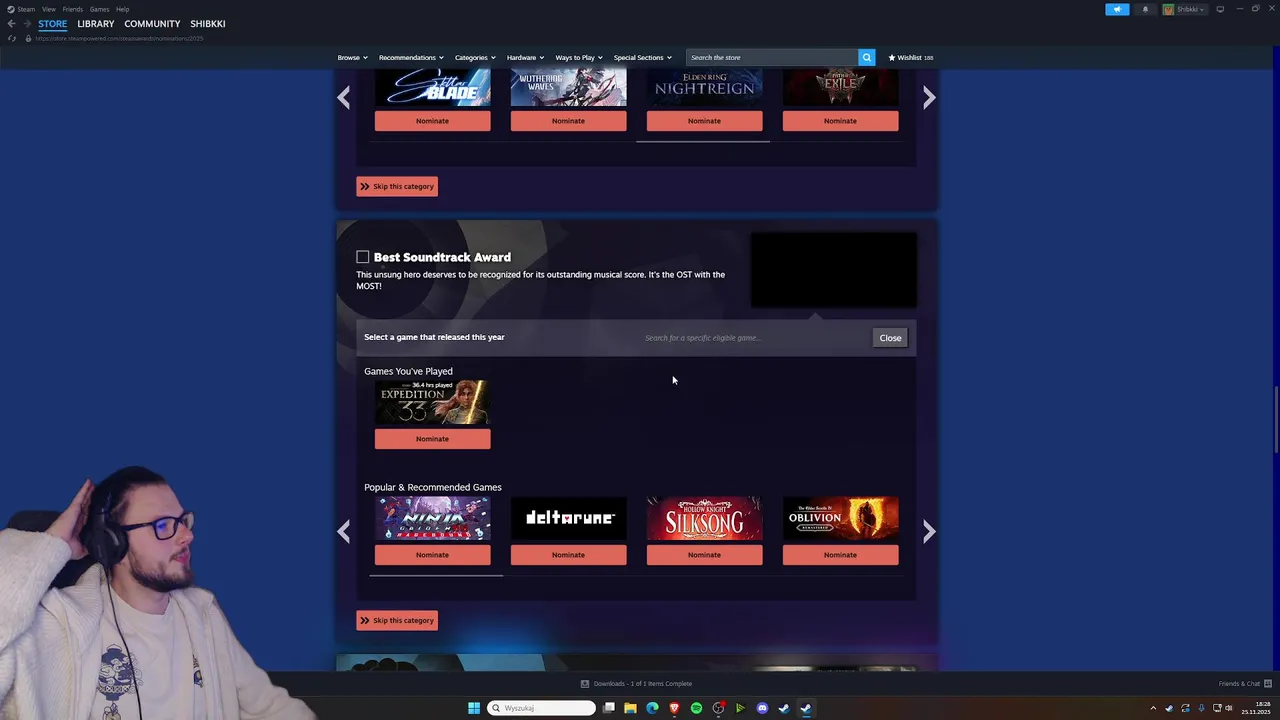Expand the Recommendations dropdown

[x=411, y=57]
